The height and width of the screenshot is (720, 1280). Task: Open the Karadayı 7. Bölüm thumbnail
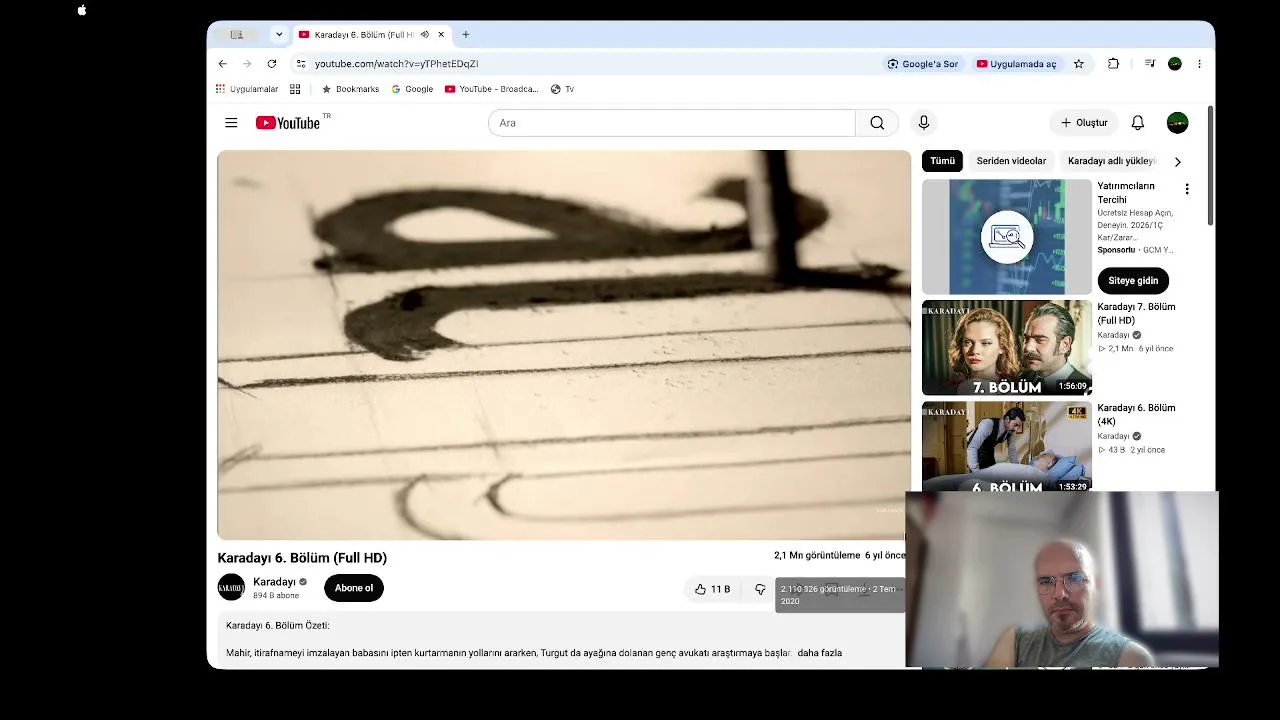pyautogui.click(x=1007, y=348)
